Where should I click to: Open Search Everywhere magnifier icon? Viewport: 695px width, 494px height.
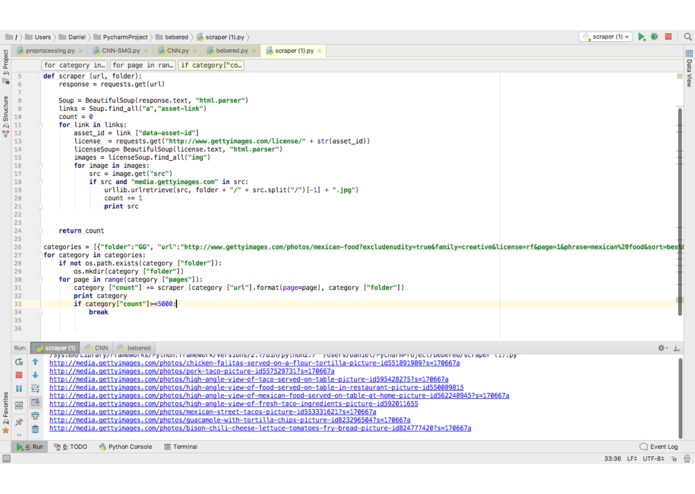pyautogui.click(x=687, y=37)
